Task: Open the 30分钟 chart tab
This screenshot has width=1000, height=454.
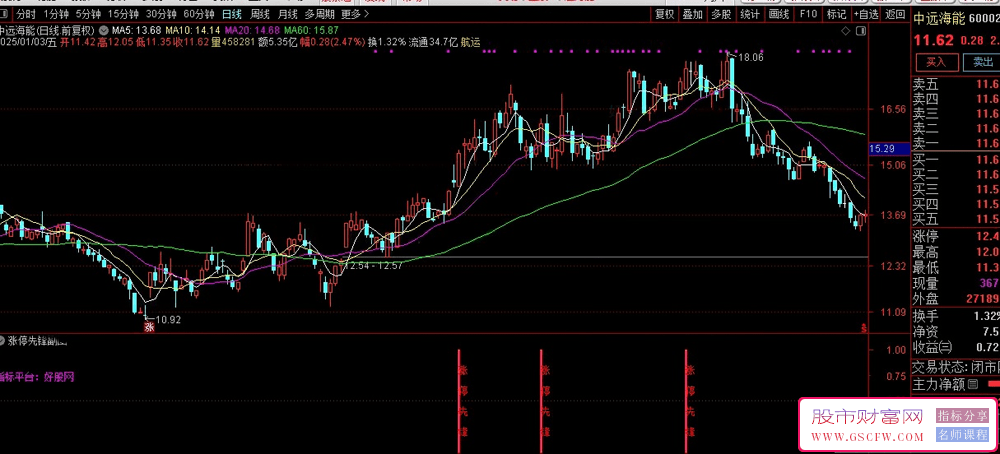Action: click(x=161, y=14)
